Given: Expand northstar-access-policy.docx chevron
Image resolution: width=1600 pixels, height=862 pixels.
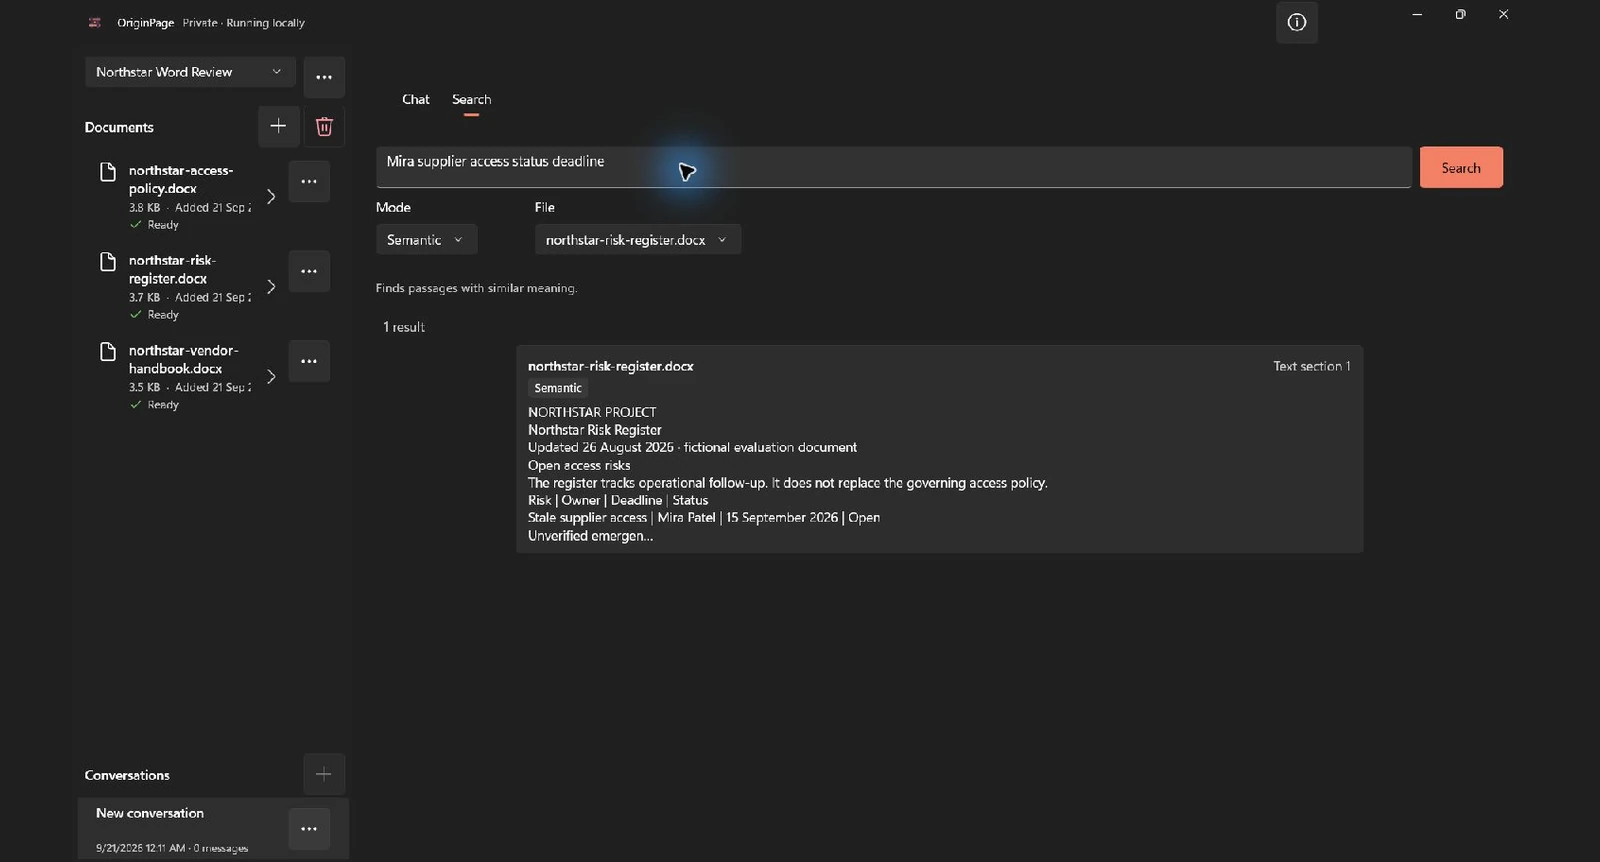Looking at the screenshot, I should (271, 196).
